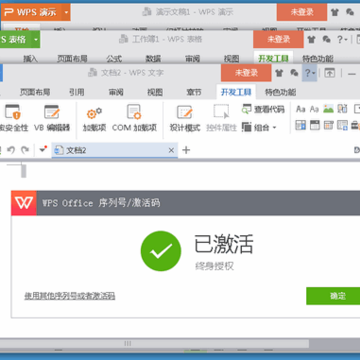This screenshot has width=360, height=360.
Task: Click 查看代码 to view code
Action: click(x=263, y=109)
